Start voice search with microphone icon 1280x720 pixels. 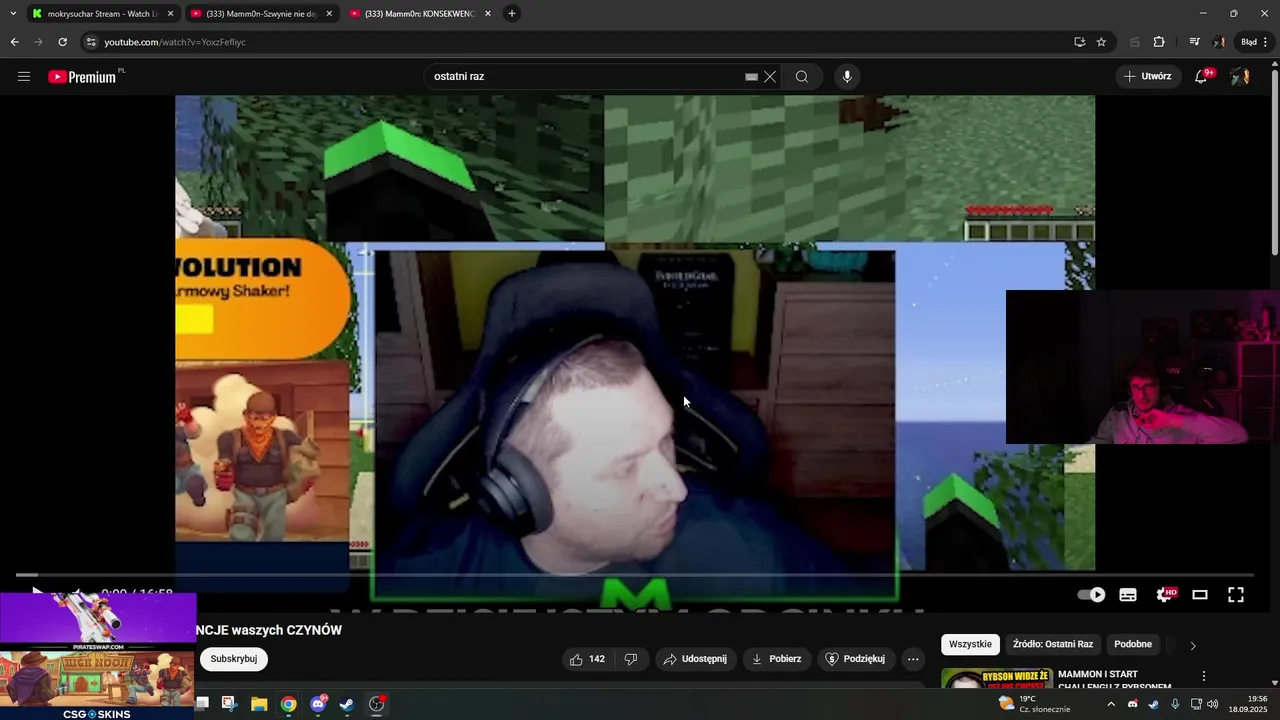pyautogui.click(x=847, y=76)
